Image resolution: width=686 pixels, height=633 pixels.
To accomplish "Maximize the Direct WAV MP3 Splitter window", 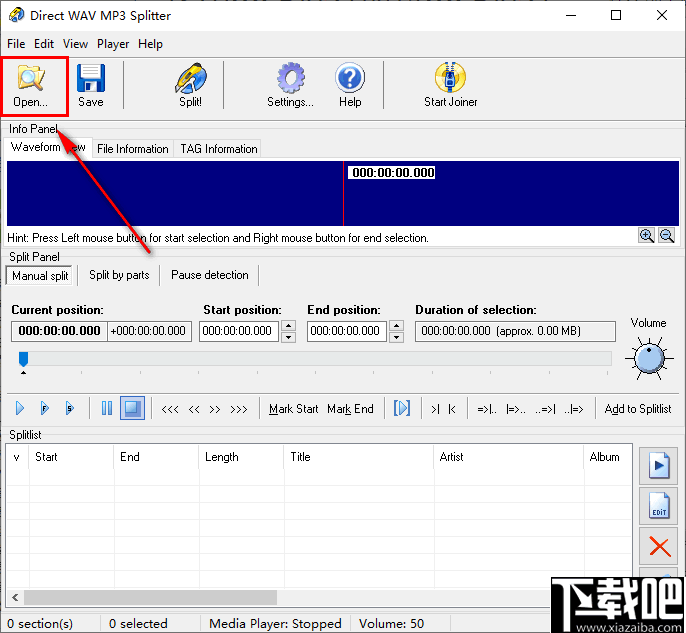I will [616, 15].
